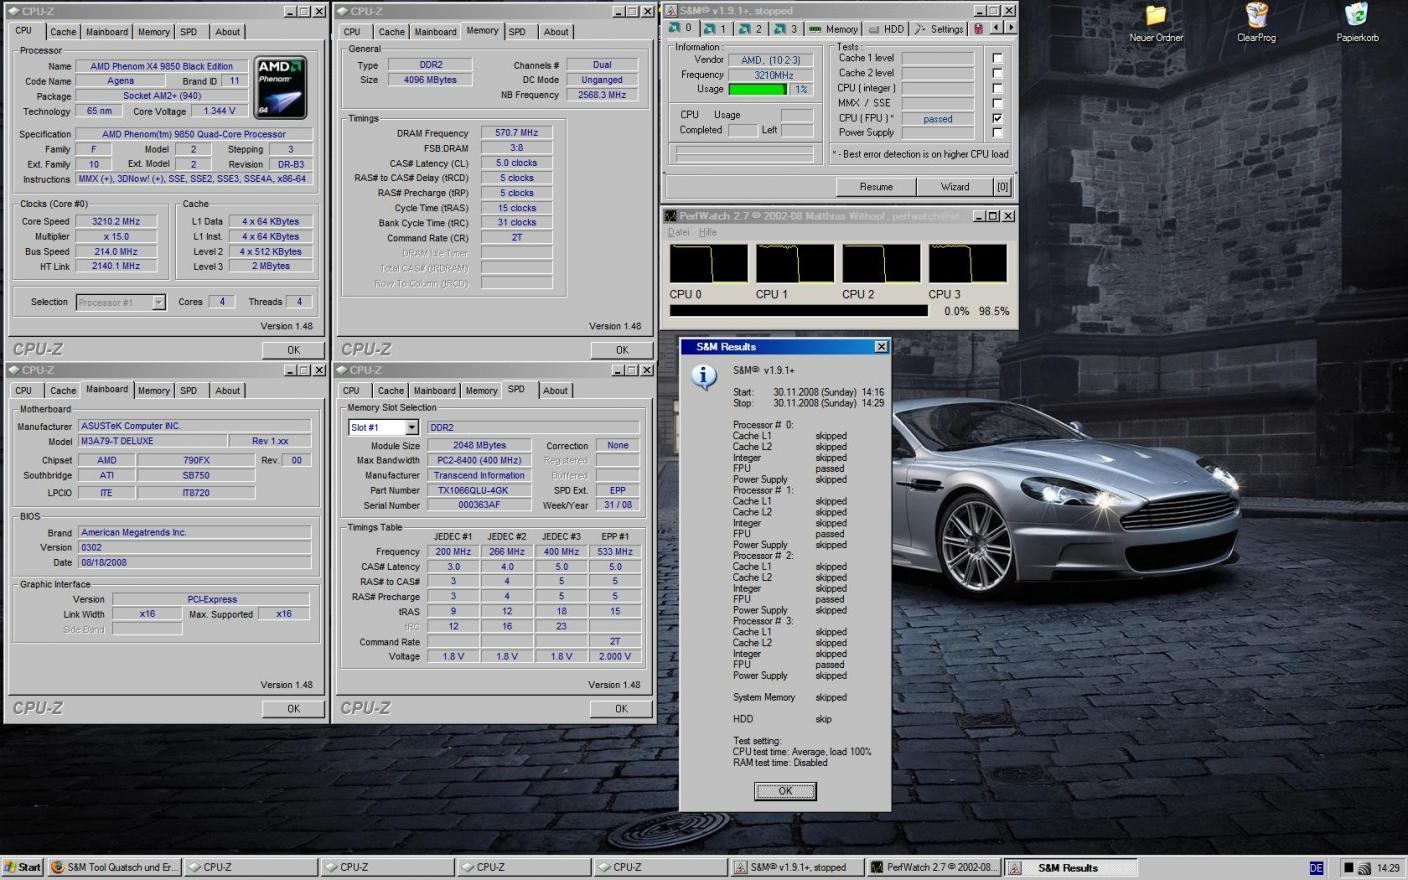The width and height of the screenshot is (1408, 880).
Task: Open the Memory tab in S&M
Action: (x=834, y=29)
